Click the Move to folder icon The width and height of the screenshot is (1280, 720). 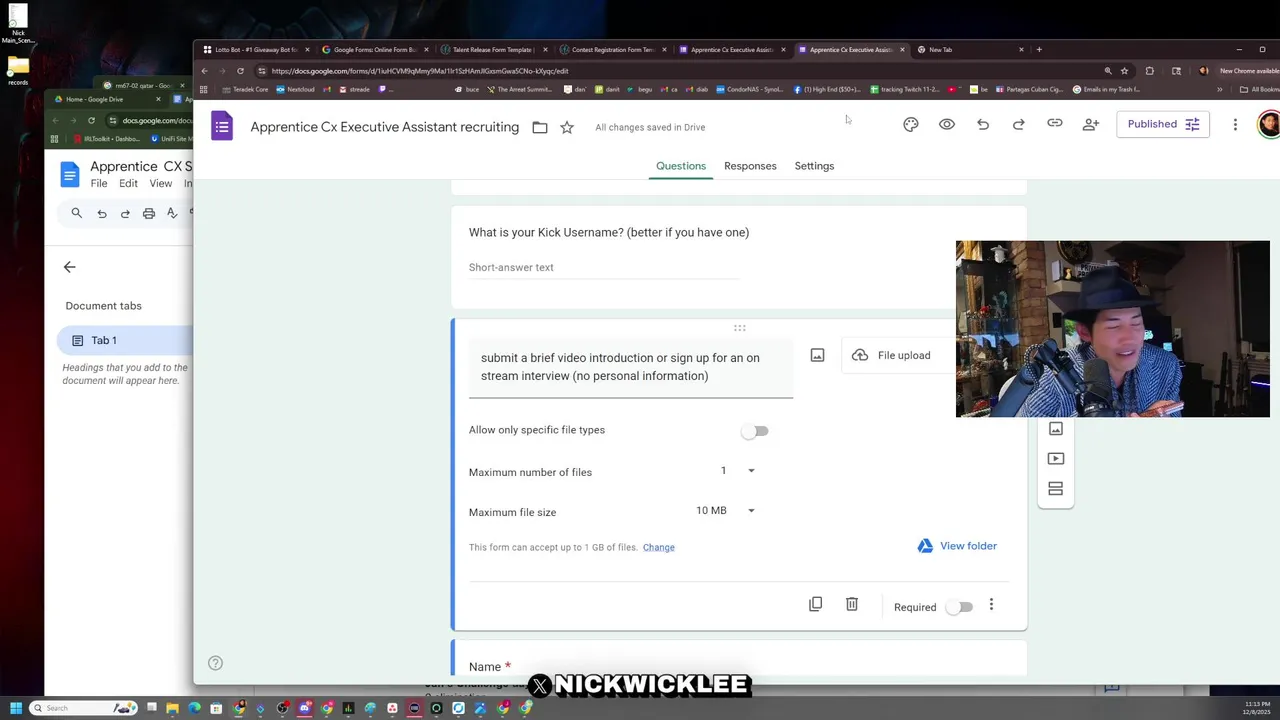coord(540,127)
